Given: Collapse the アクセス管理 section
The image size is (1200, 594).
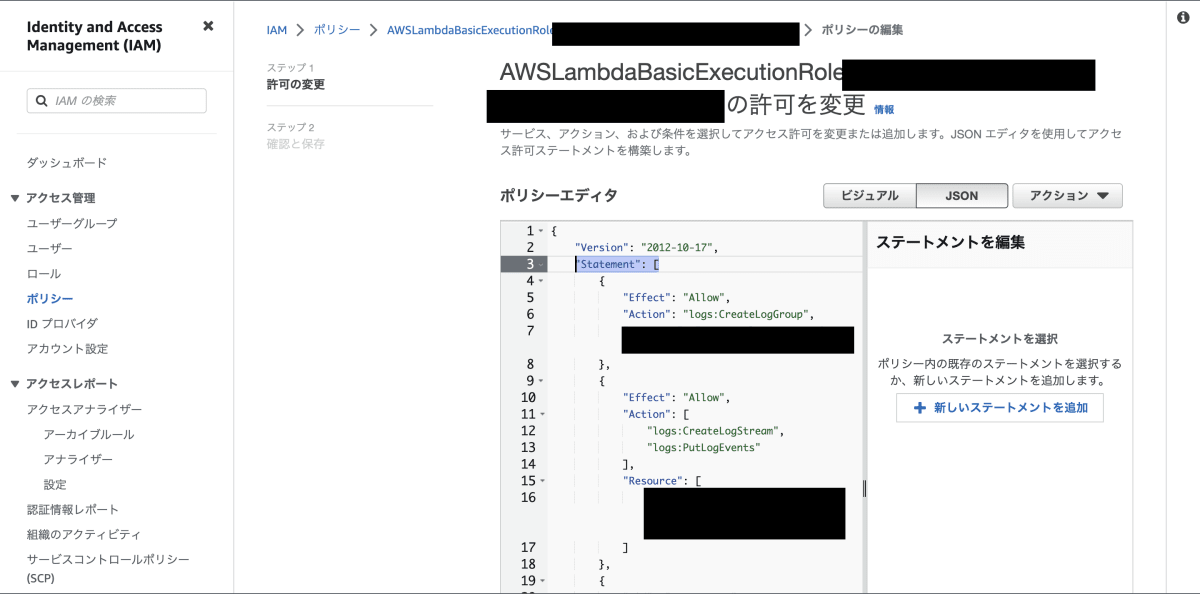Looking at the screenshot, I should pos(15,198).
